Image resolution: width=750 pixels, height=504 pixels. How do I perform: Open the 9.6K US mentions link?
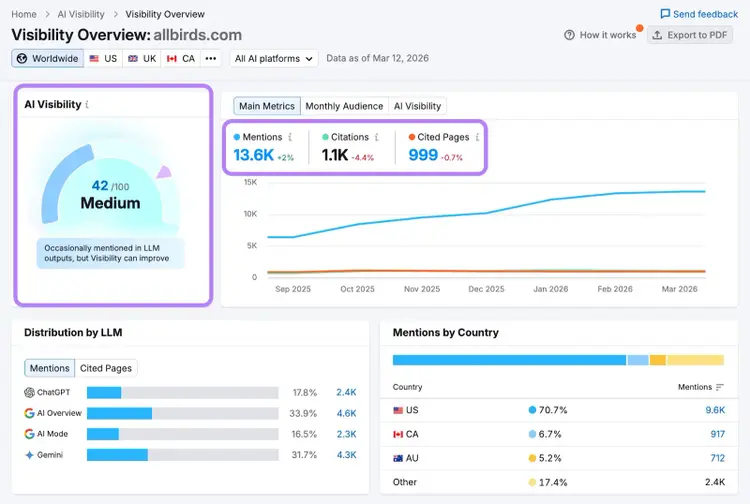[715, 410]
